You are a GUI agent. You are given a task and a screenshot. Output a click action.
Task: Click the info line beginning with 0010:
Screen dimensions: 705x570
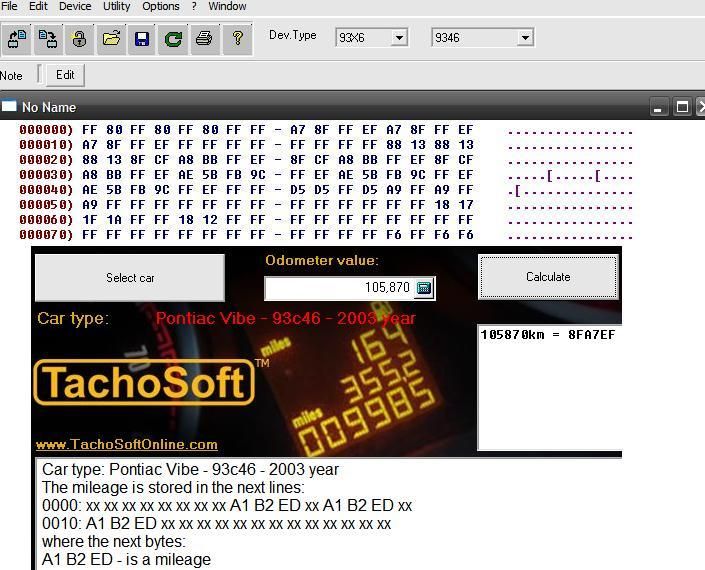point(216,524)
